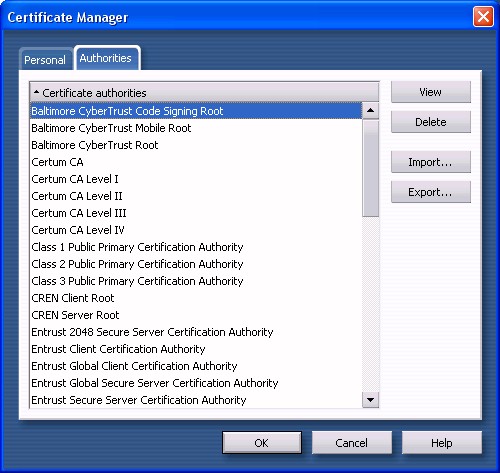The image size is (500, 473).
Task: Click the scrollbar up arrow
Action: click(370, 110)
